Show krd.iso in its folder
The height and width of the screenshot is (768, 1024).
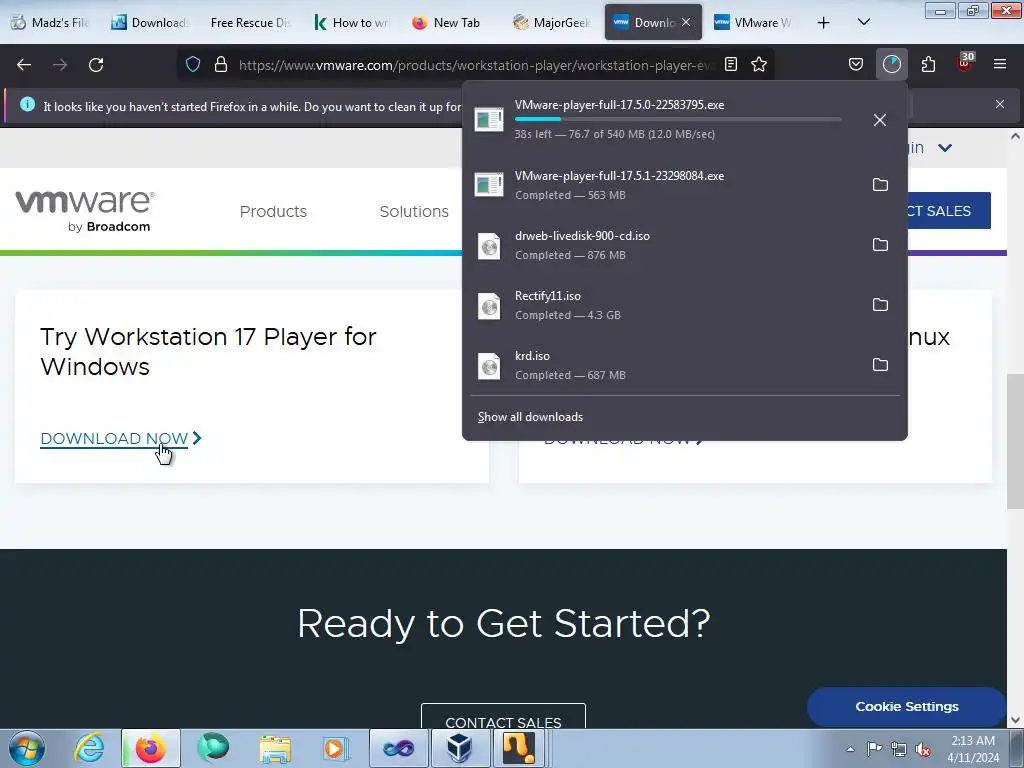pyautogui.click(x=880, y=365)
